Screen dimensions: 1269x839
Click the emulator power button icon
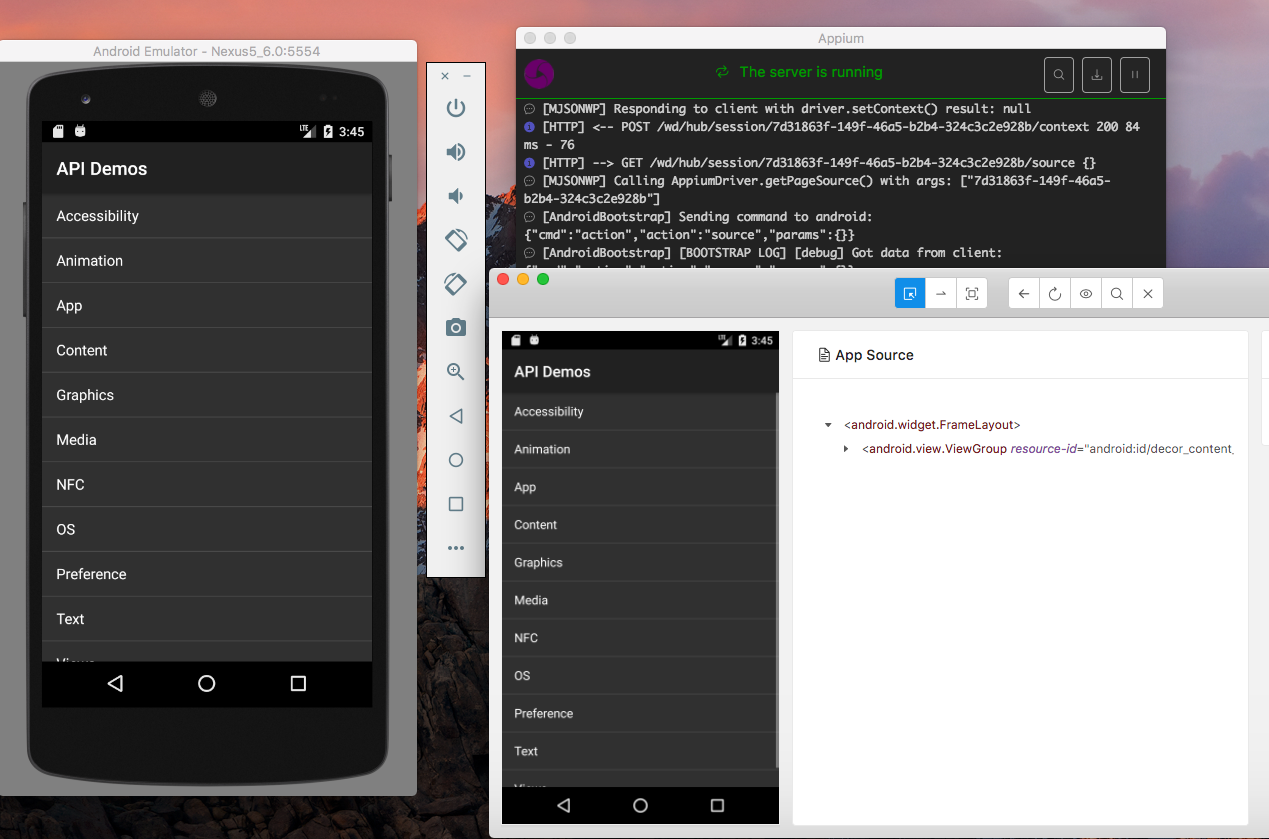456,108
